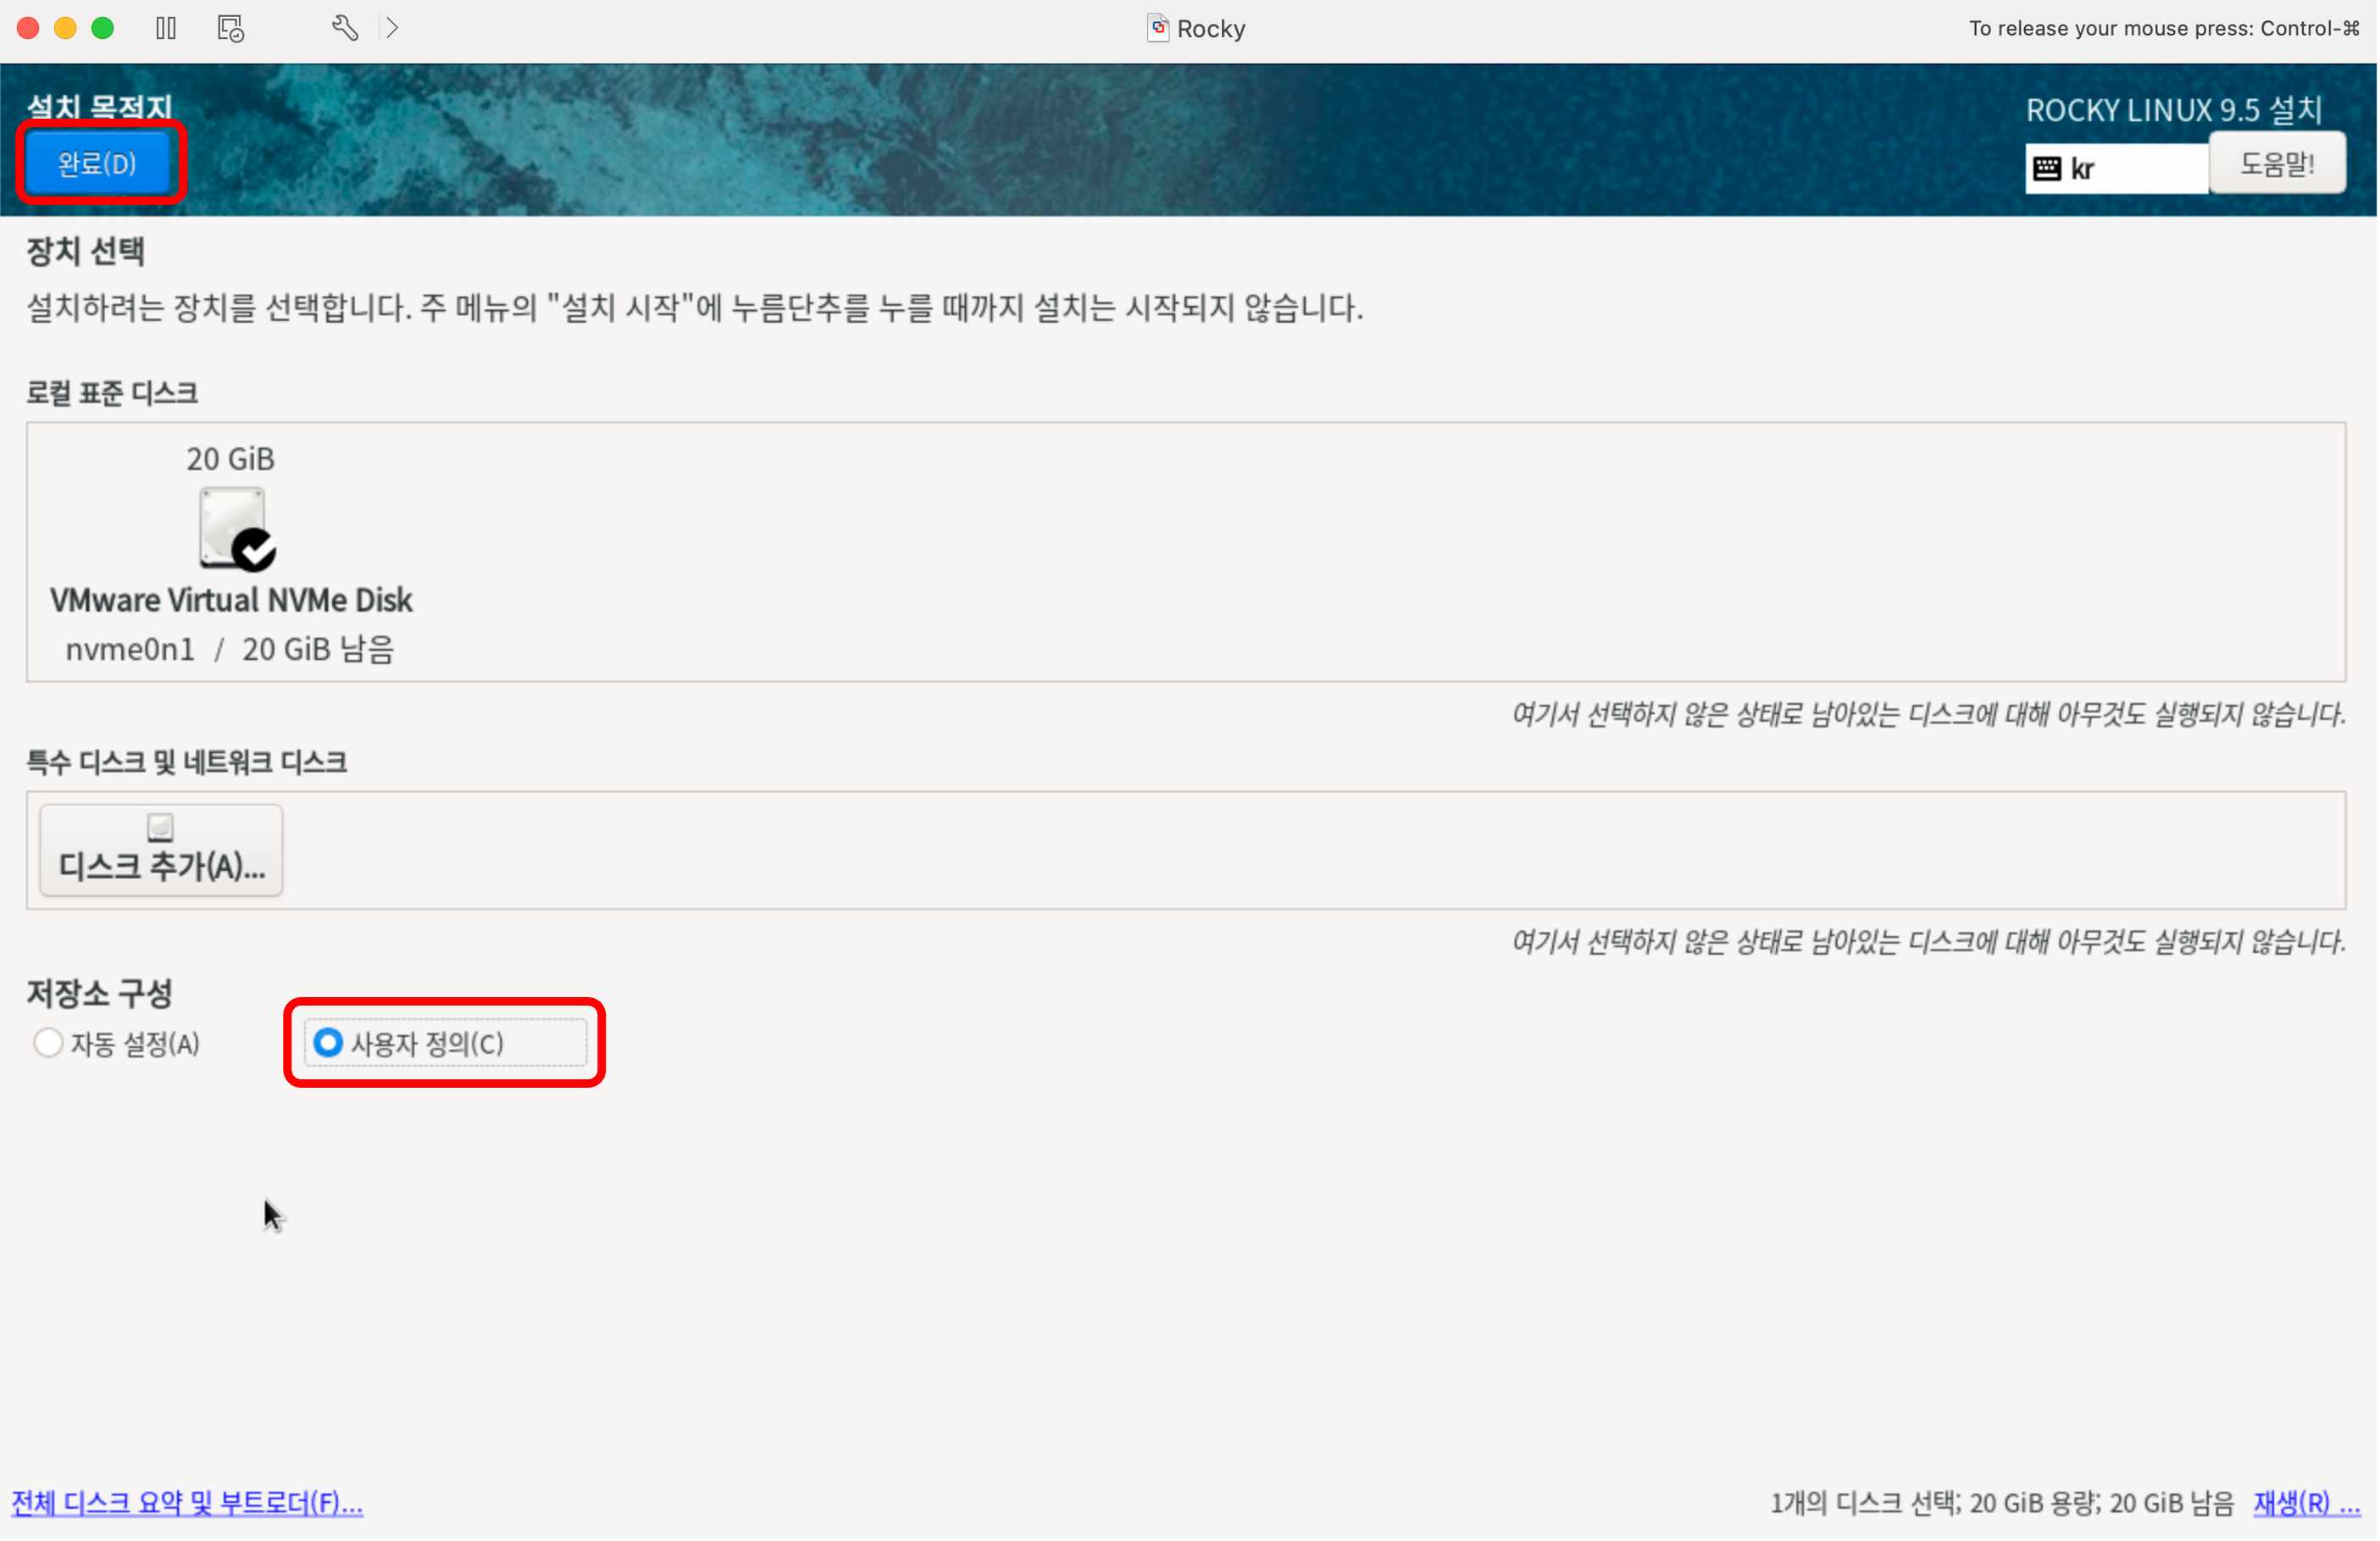Image resolution: width=2380 pixels, height=1541 pixels.
Task: Click the 설치 목적지 page title
Action: [x=99, y=107]
